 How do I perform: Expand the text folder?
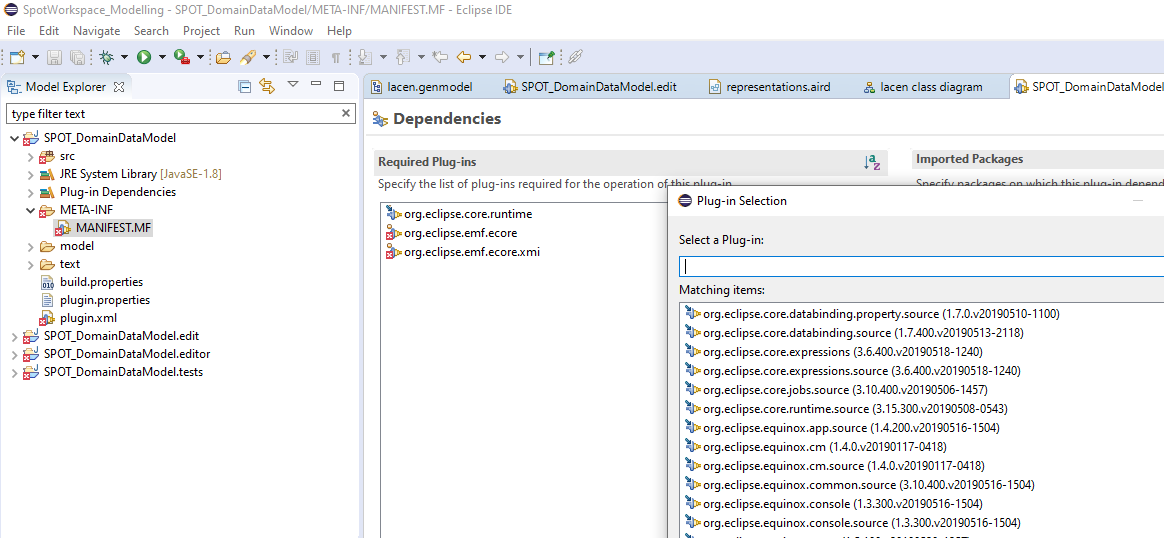click(x=30, y=264)
